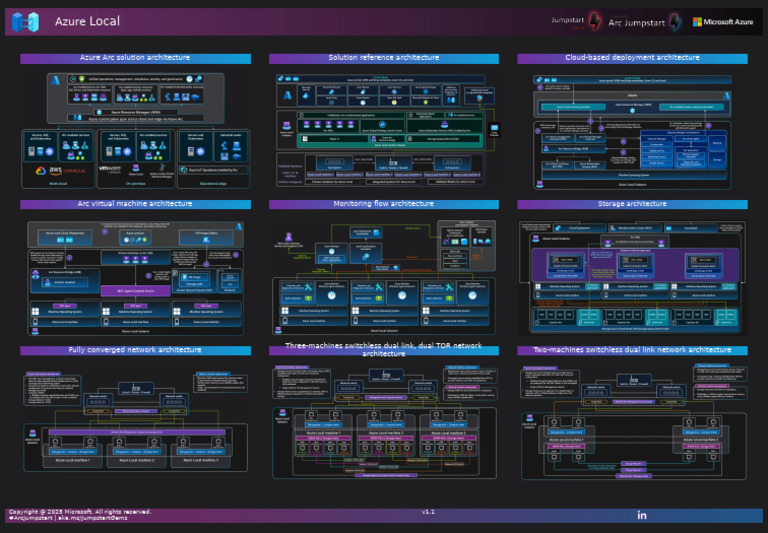Click the Azure 'A' logo in Arc virtual machine diagram
The height and width of the screenshot is (533, 768).
[x=239, y=227]
